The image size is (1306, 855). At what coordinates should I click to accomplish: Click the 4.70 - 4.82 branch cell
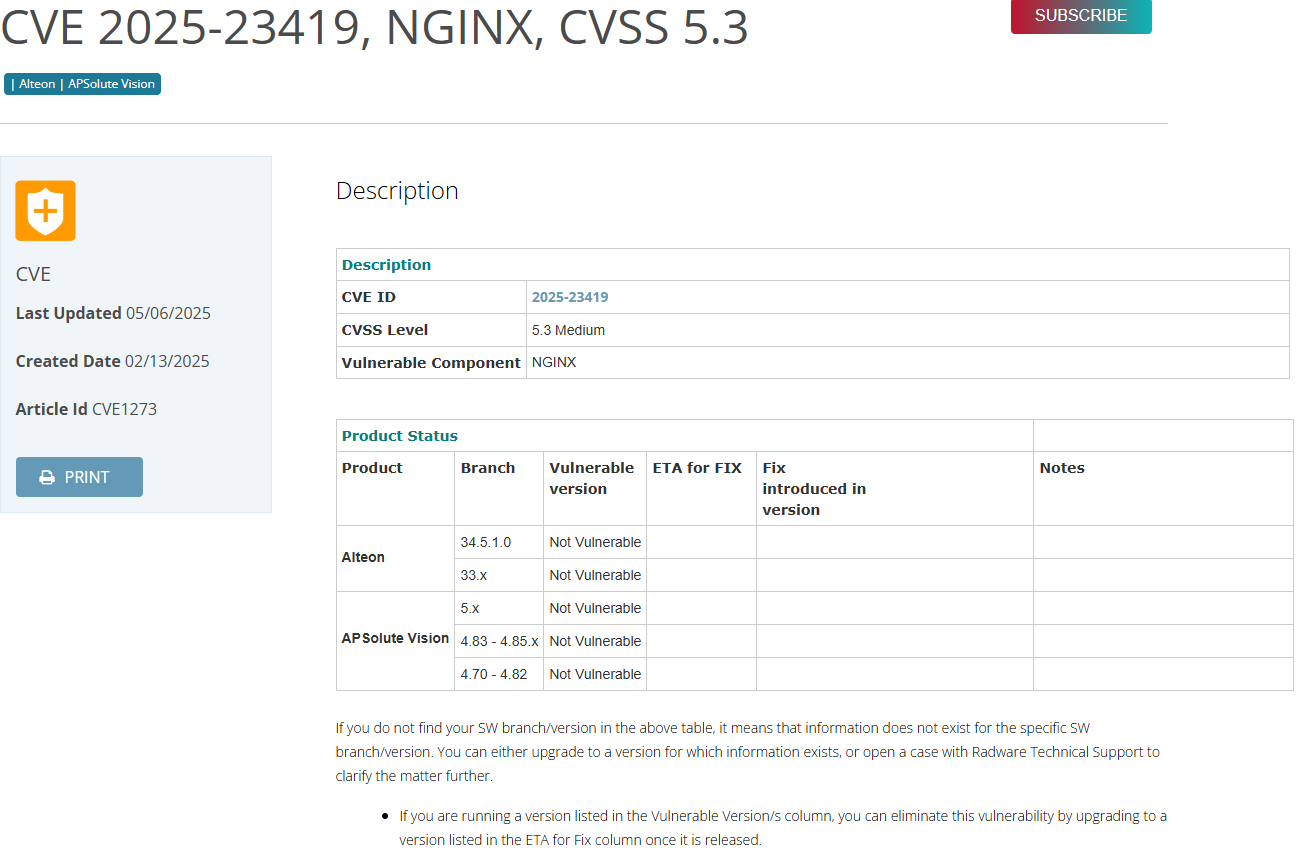click(x=499, y=674)
